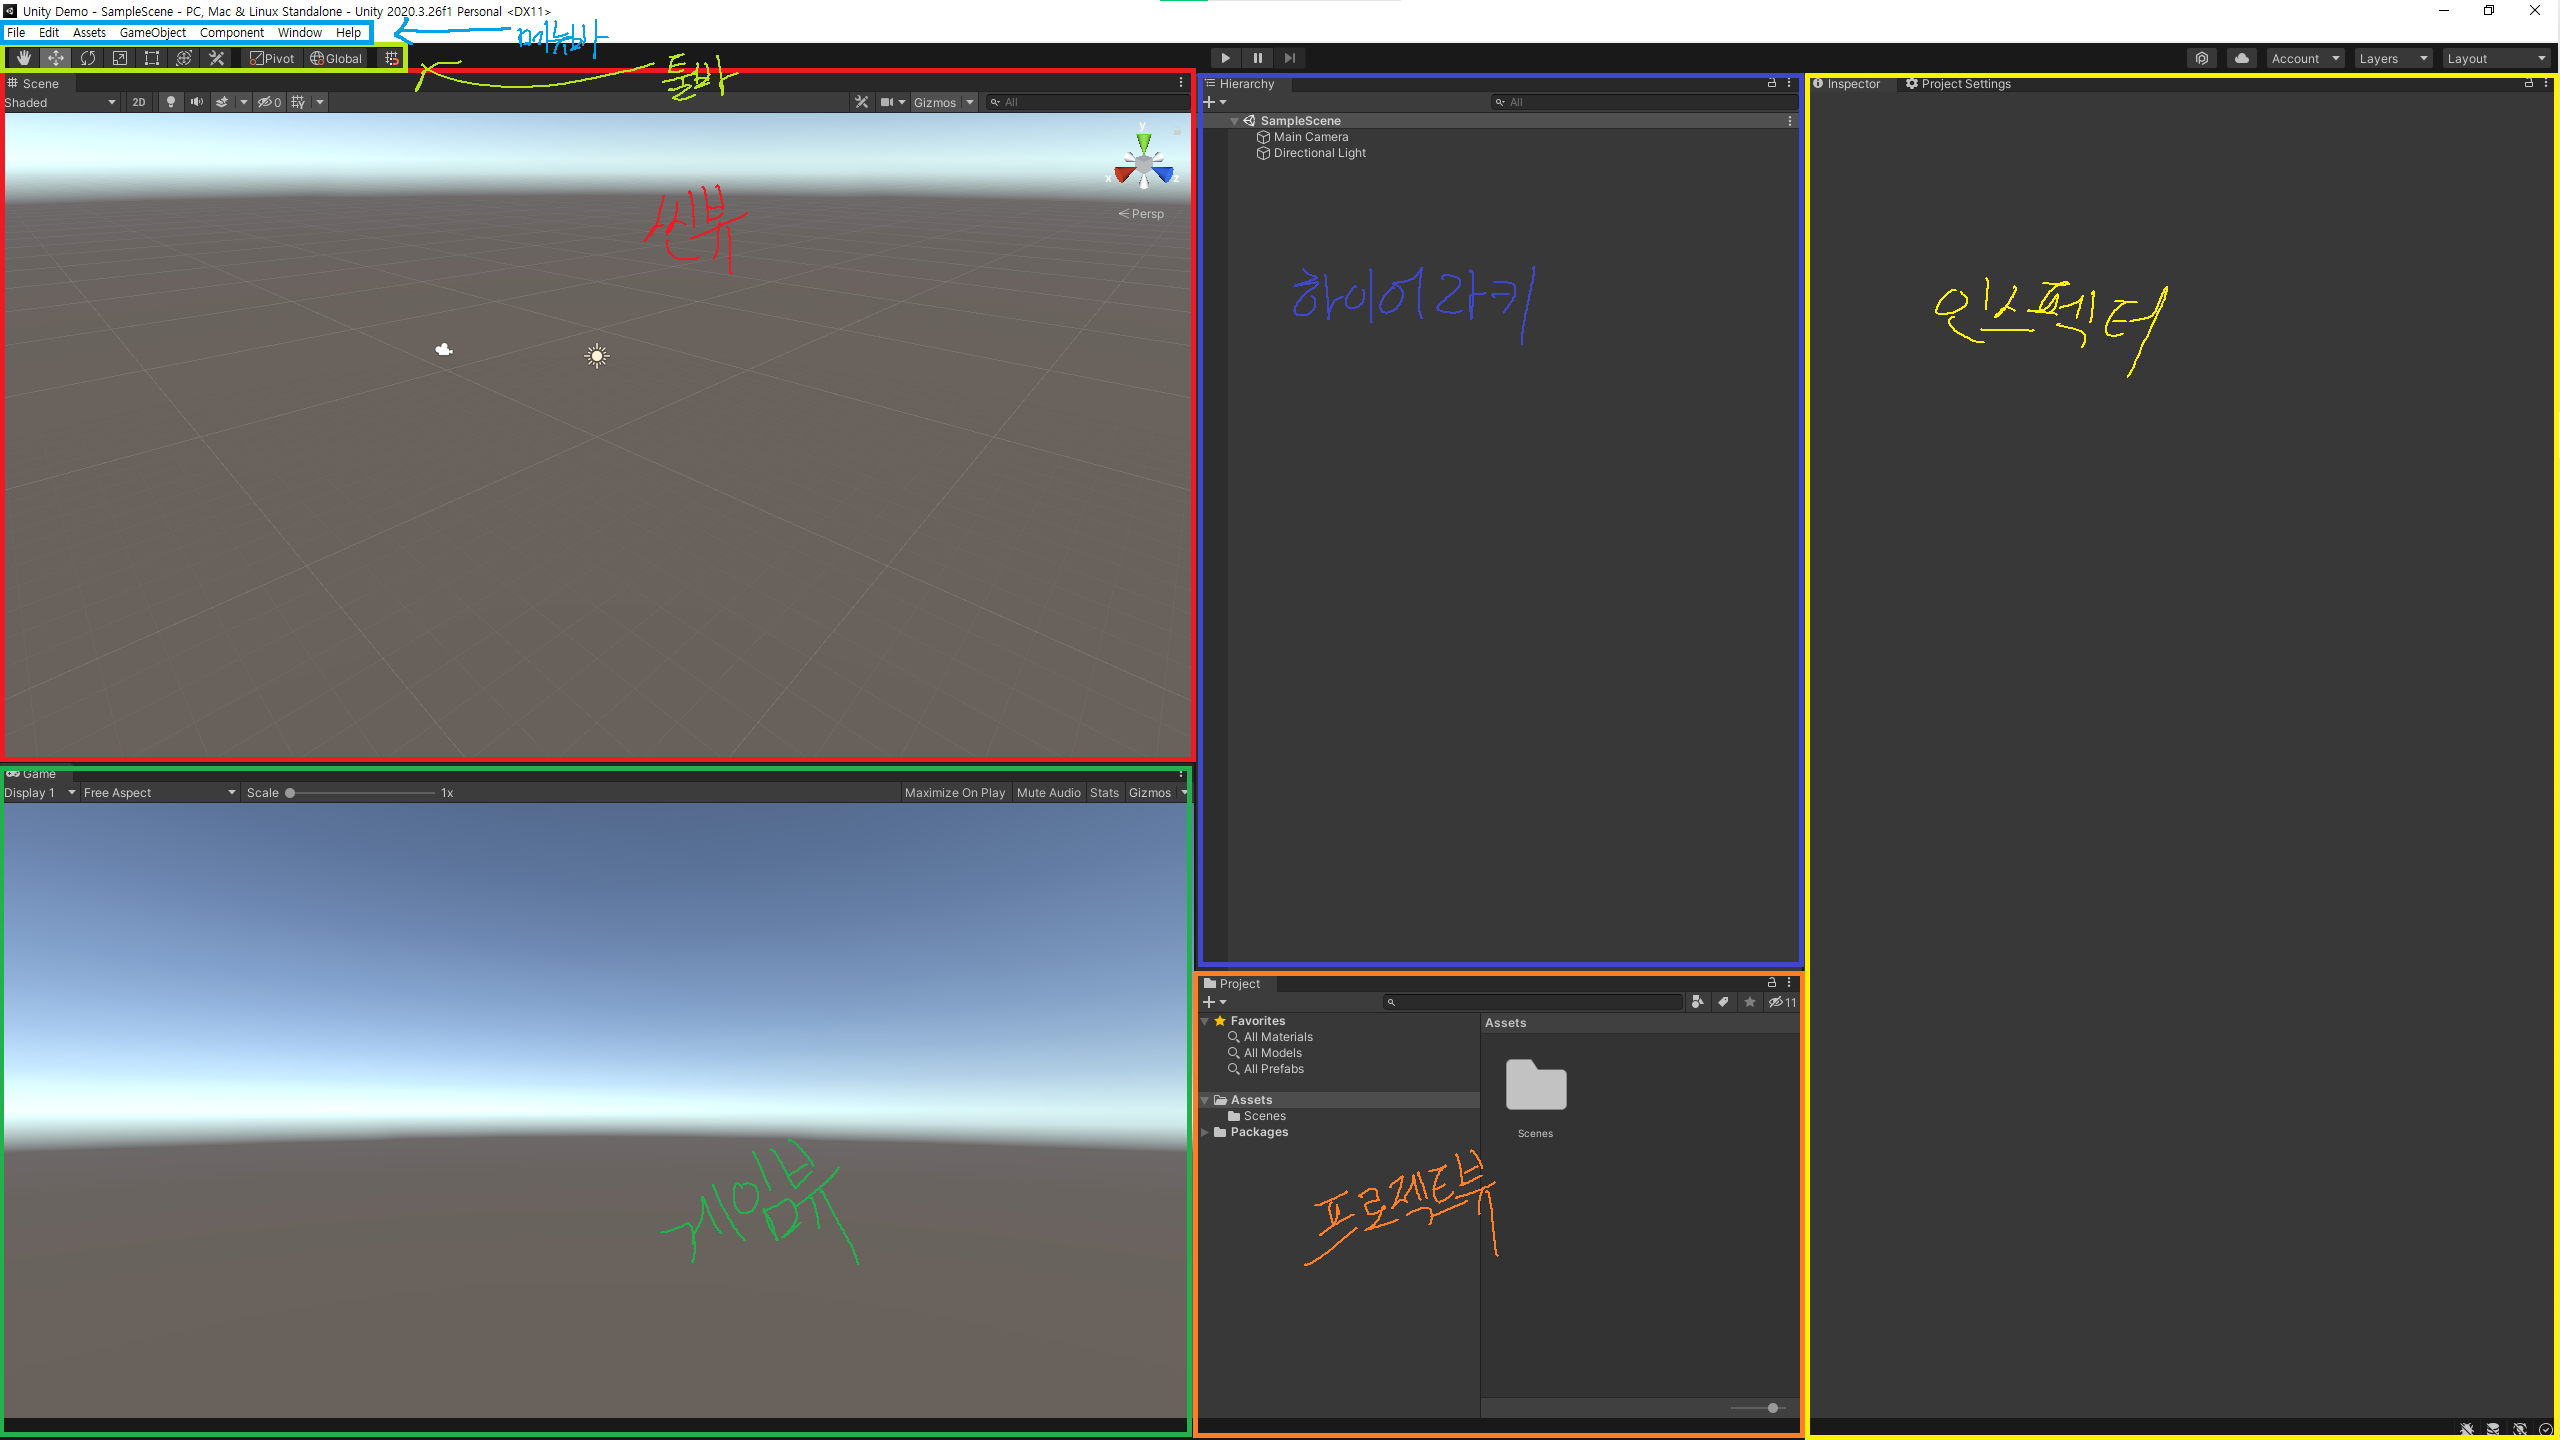2560x1440 pixels.
Task: Open Scene view Gizmos button
Action: tap(935, 102)
